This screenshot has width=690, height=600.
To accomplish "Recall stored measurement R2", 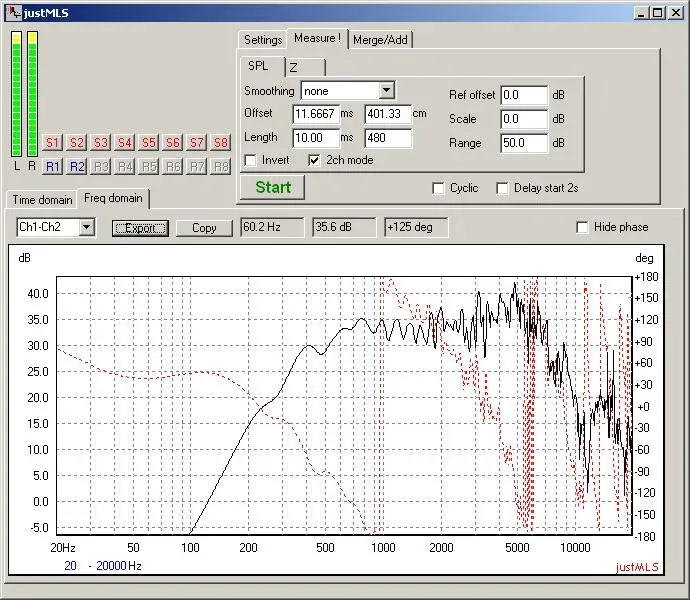I will 77,166.
